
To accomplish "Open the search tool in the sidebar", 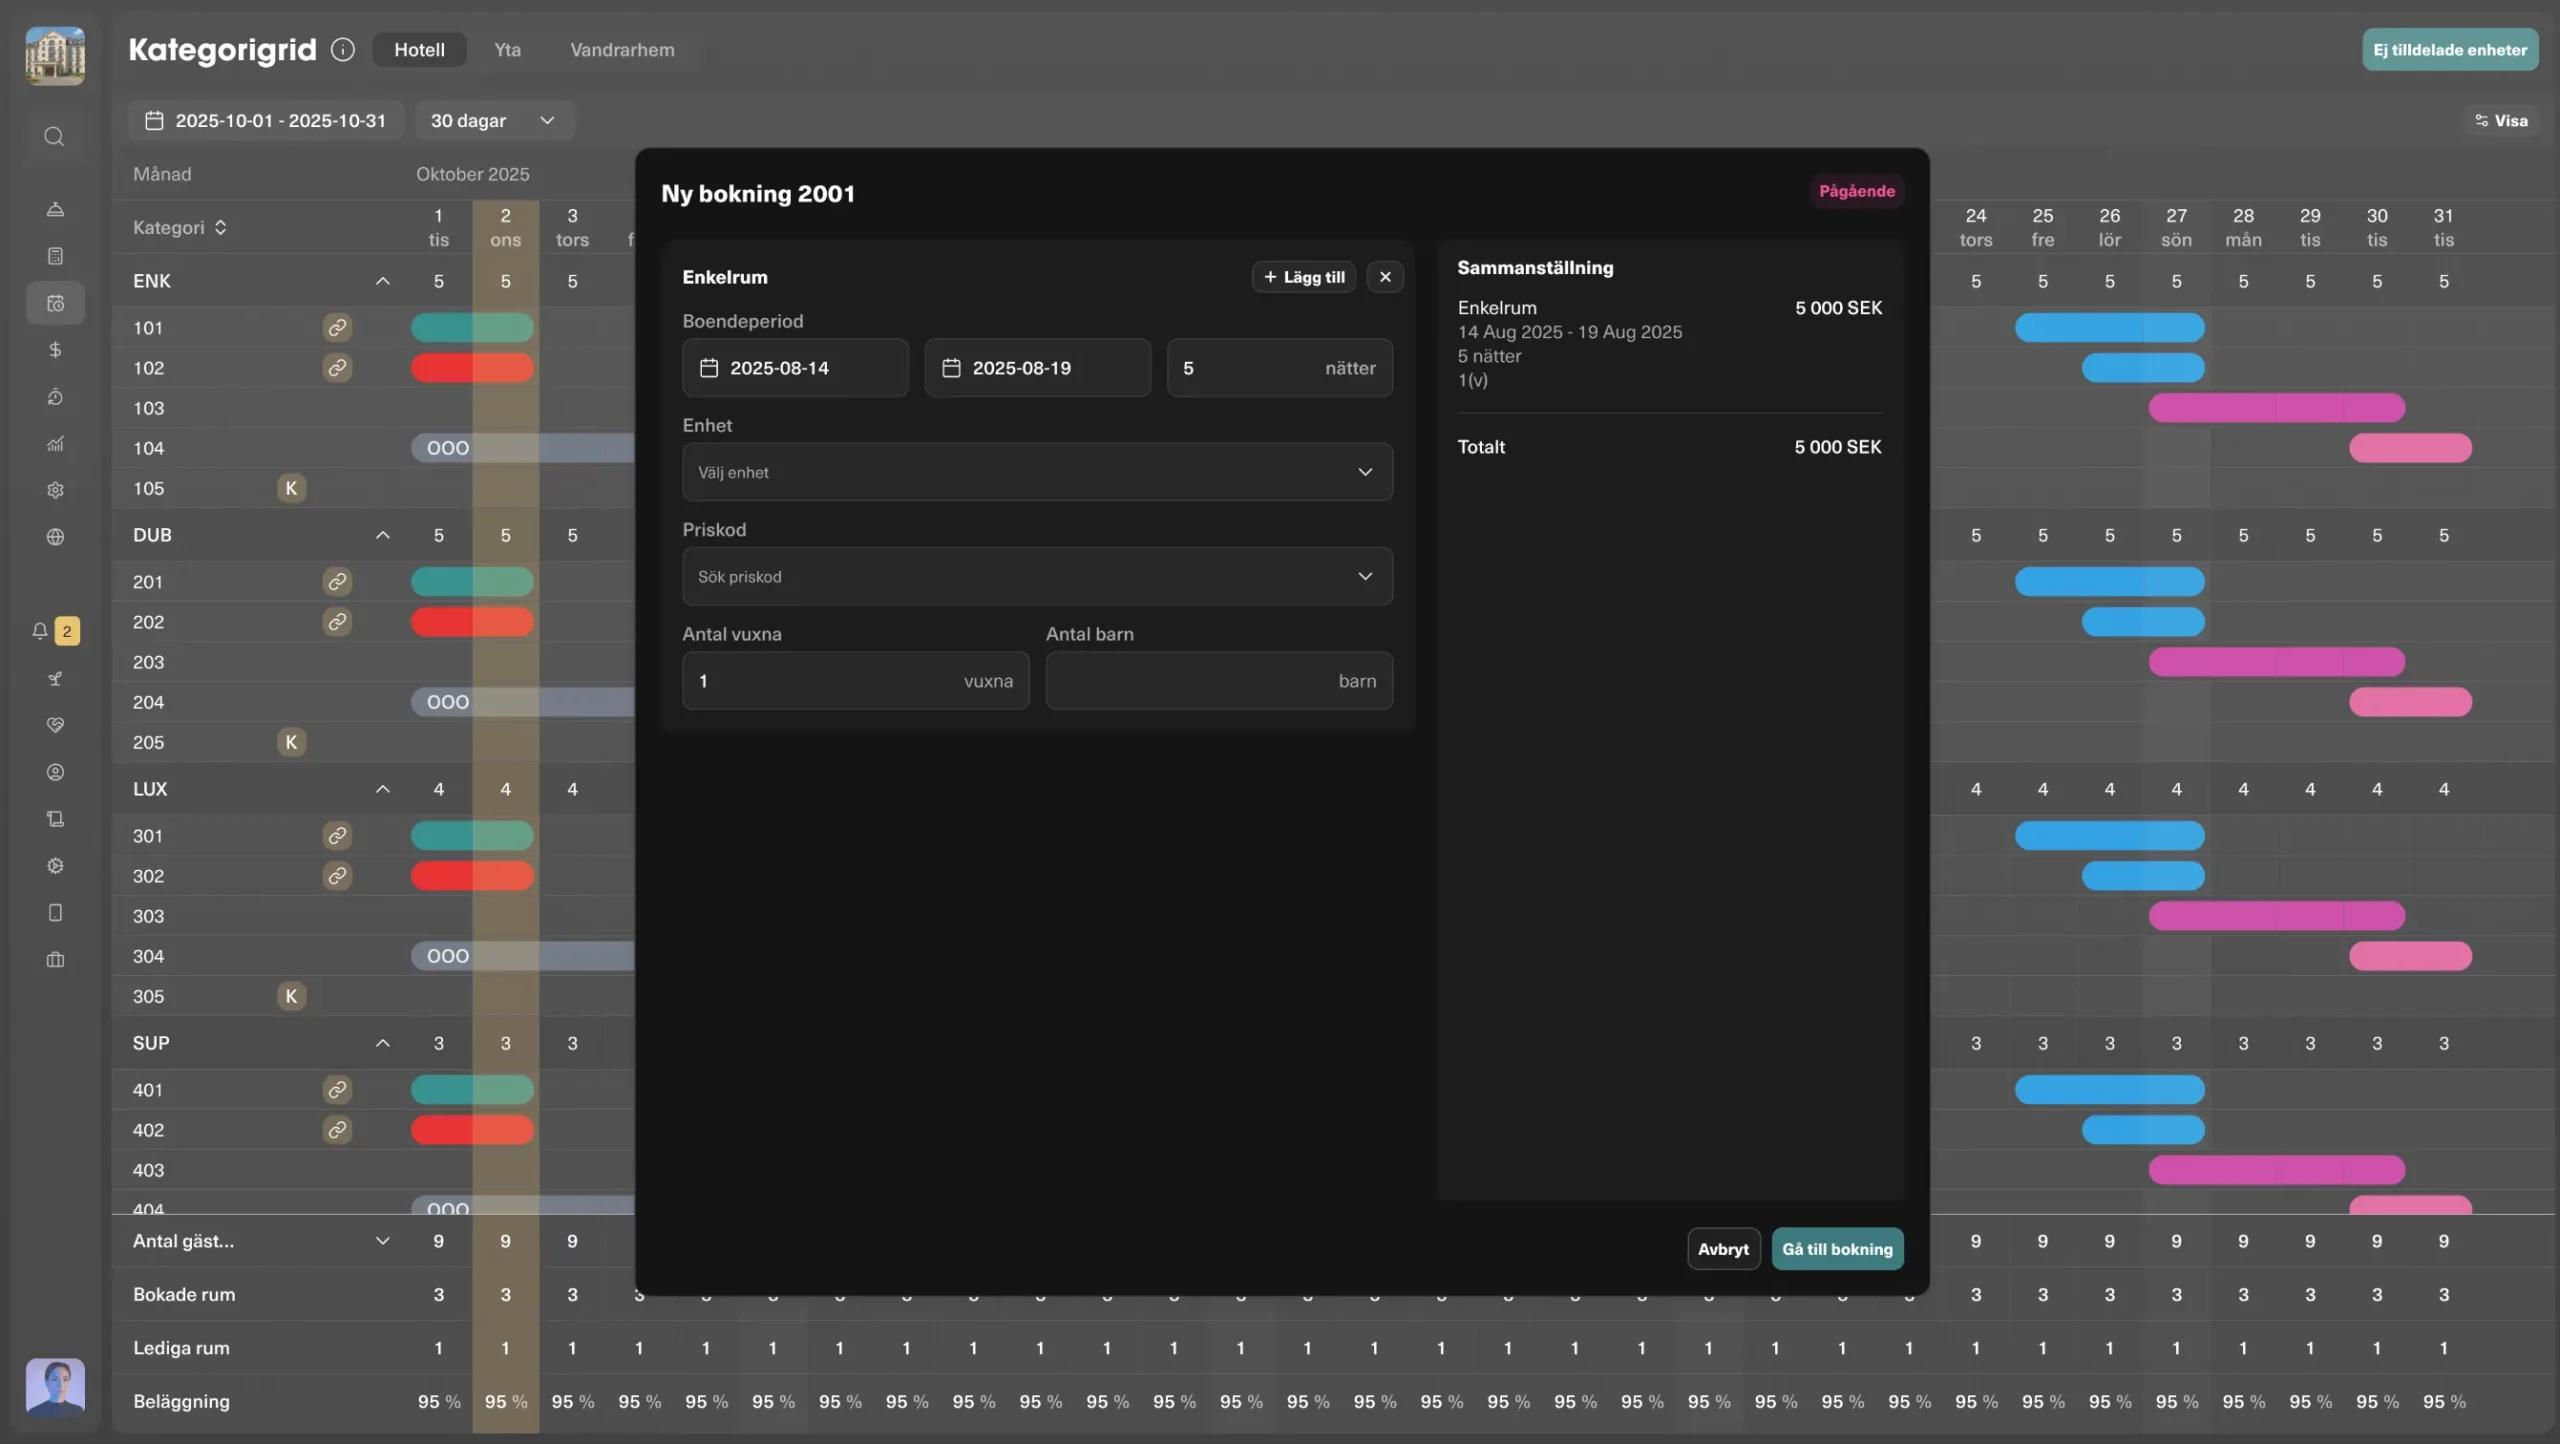I will pyautogui.click(x=55, y=137).
